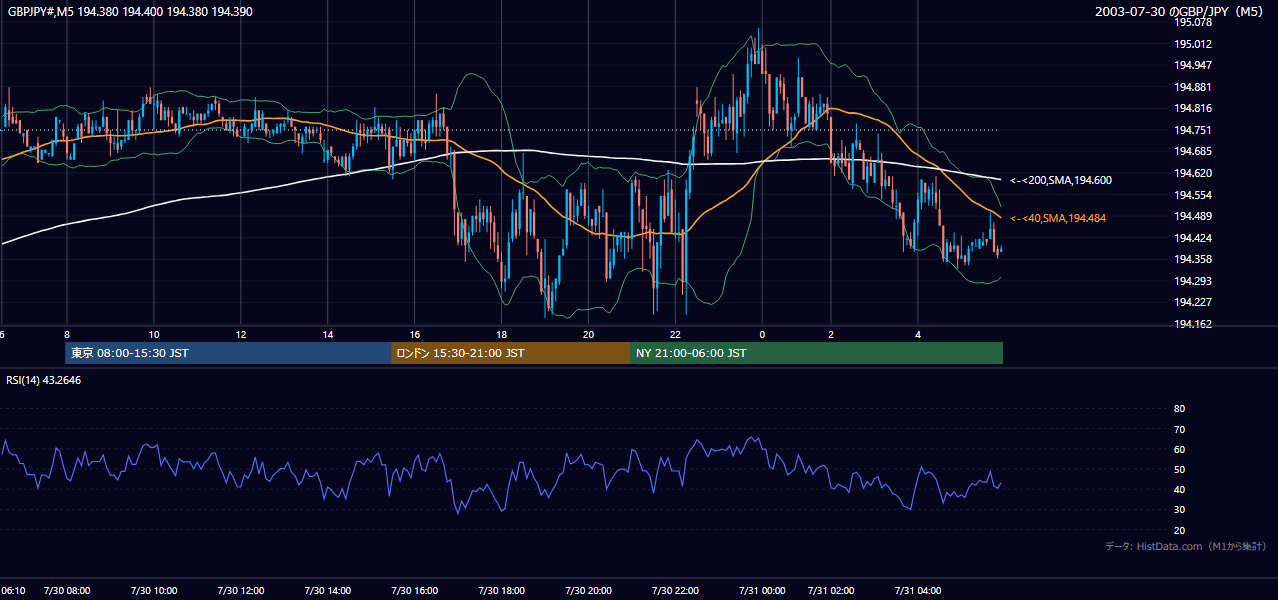1278x600 pixels.
Task: Click the bottom time label 7/30 20:00
Action: 589,591
